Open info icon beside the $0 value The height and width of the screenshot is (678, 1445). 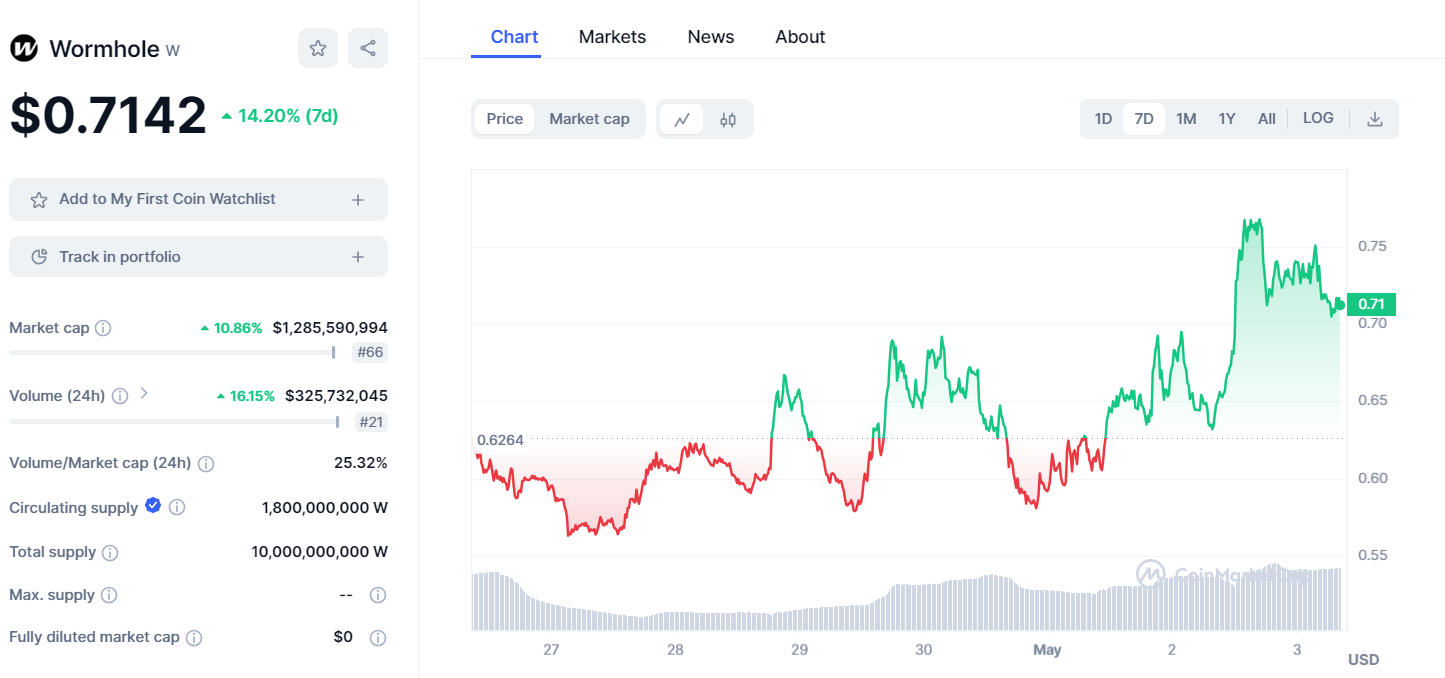[x=378, y=637]
